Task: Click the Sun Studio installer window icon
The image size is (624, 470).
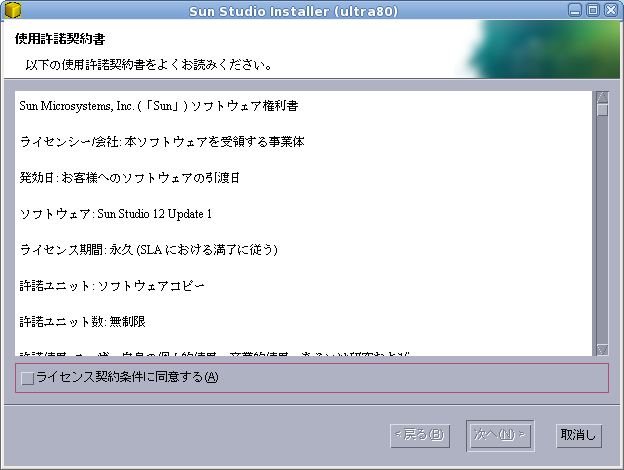Action: (13, 10)
